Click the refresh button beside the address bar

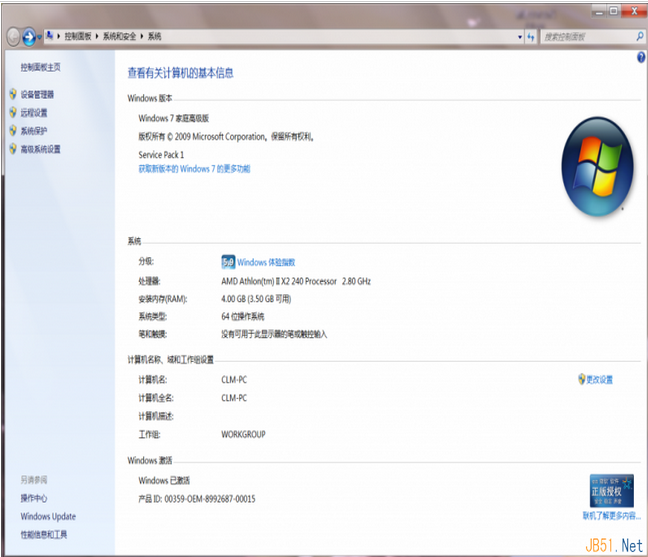[531, 36]
